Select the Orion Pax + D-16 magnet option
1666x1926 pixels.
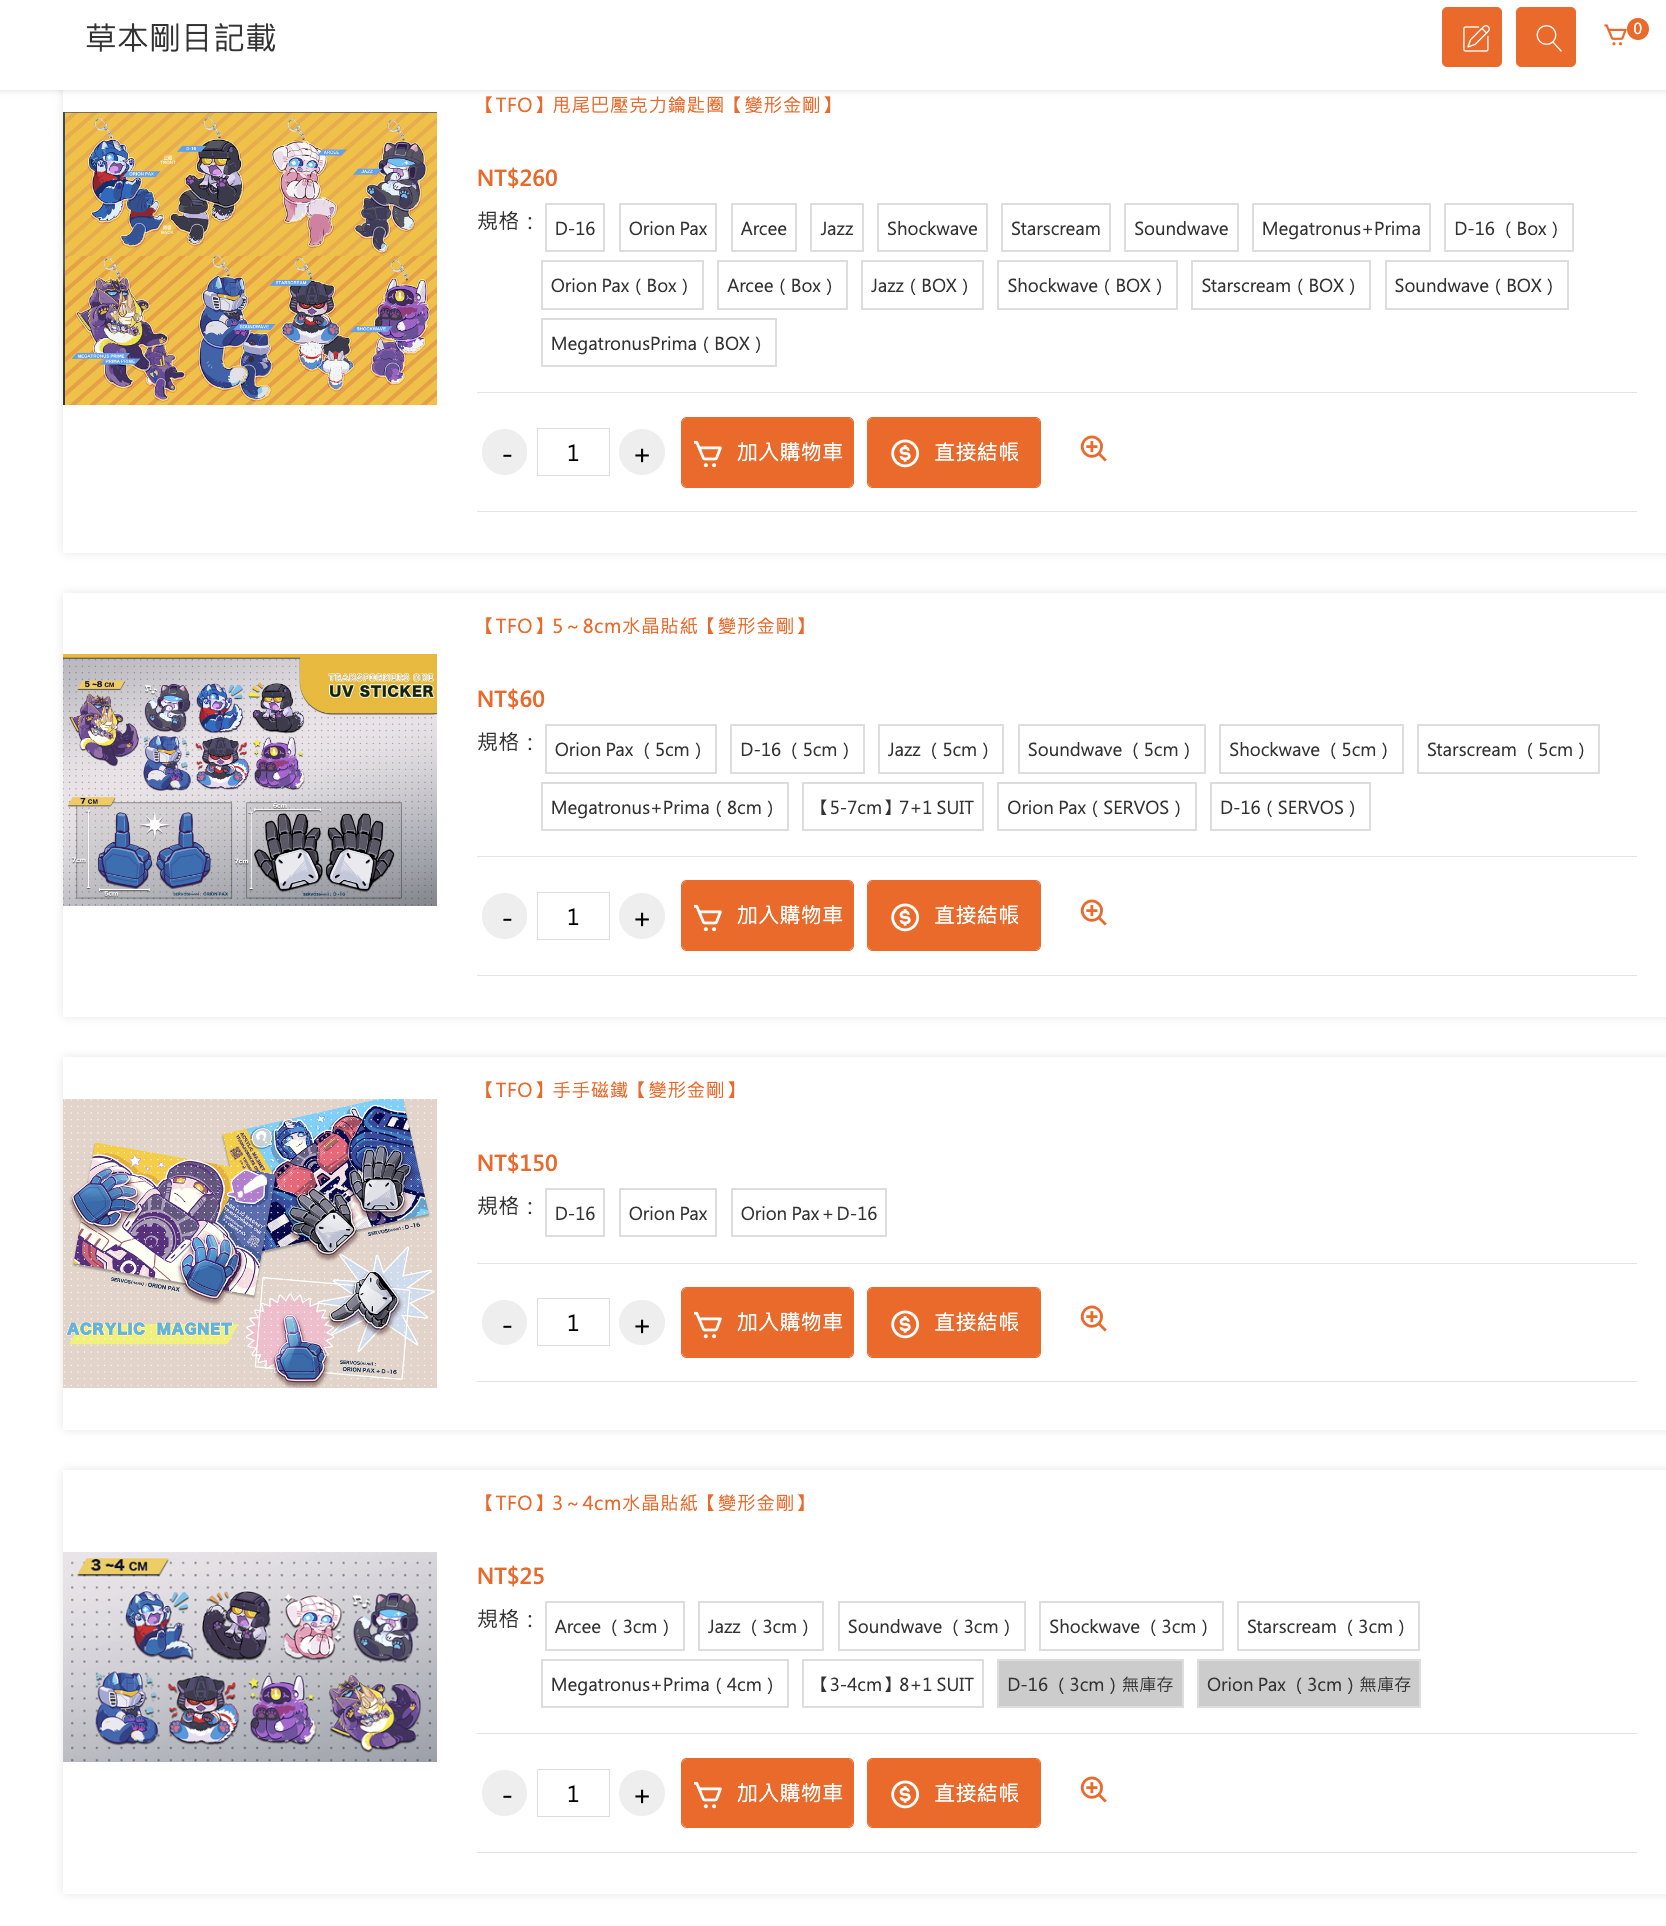(x=808, y=1213)
